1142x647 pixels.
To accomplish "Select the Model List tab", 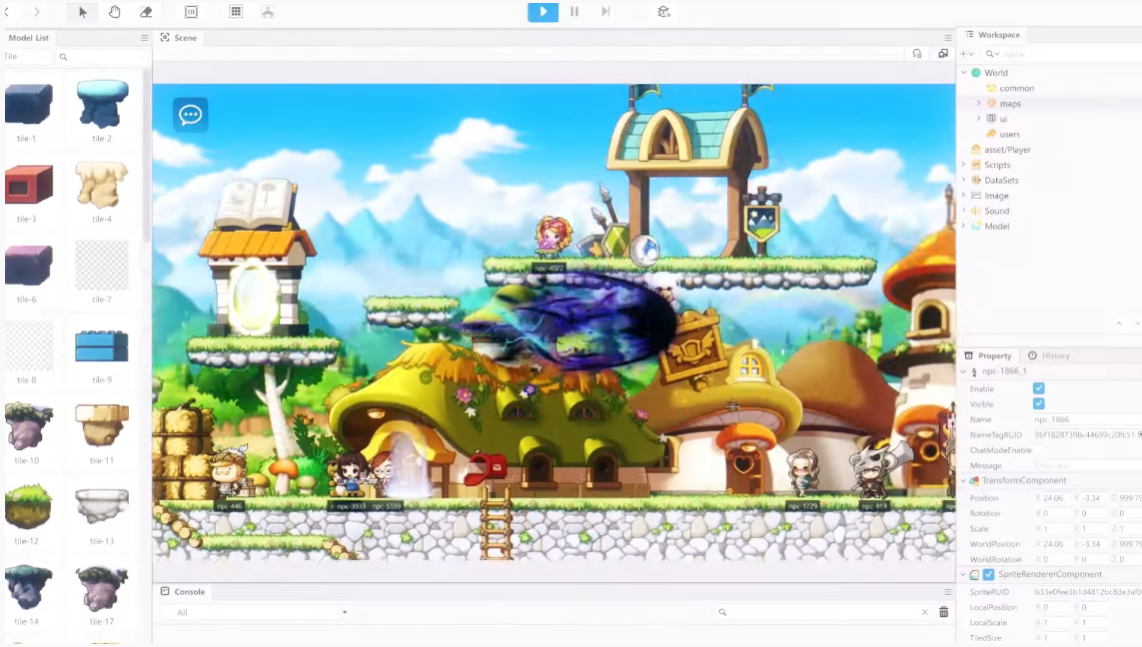I will coord(28,38).
